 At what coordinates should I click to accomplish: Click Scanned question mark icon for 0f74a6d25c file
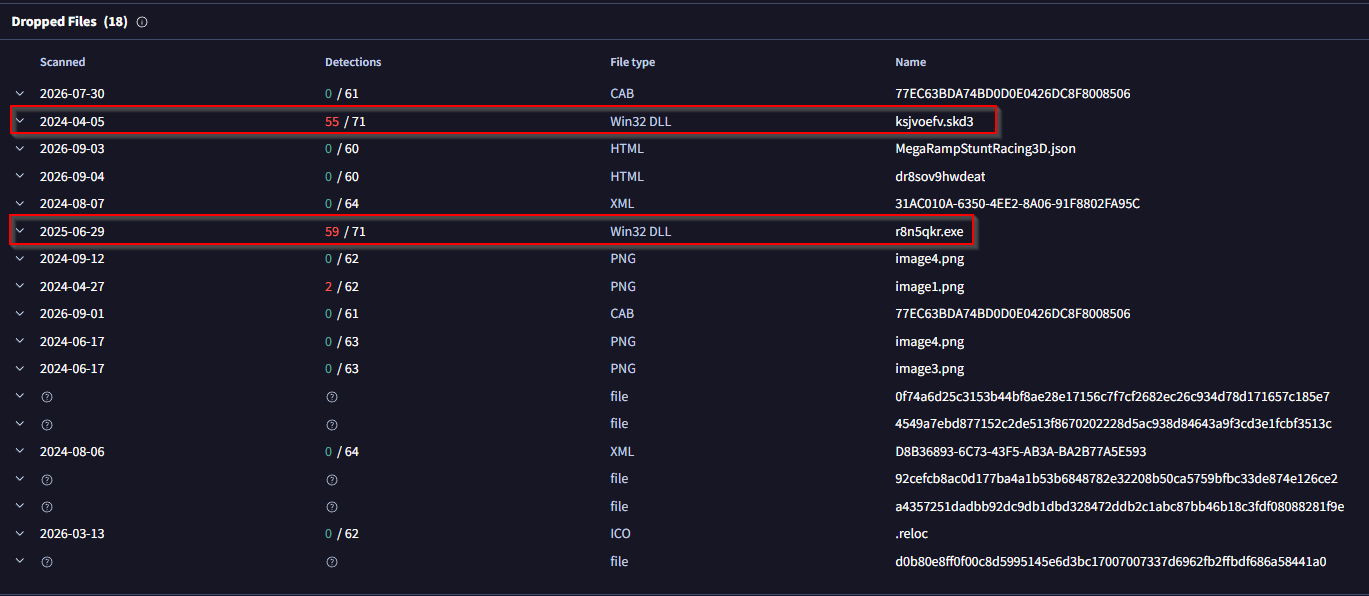[45, 397]
